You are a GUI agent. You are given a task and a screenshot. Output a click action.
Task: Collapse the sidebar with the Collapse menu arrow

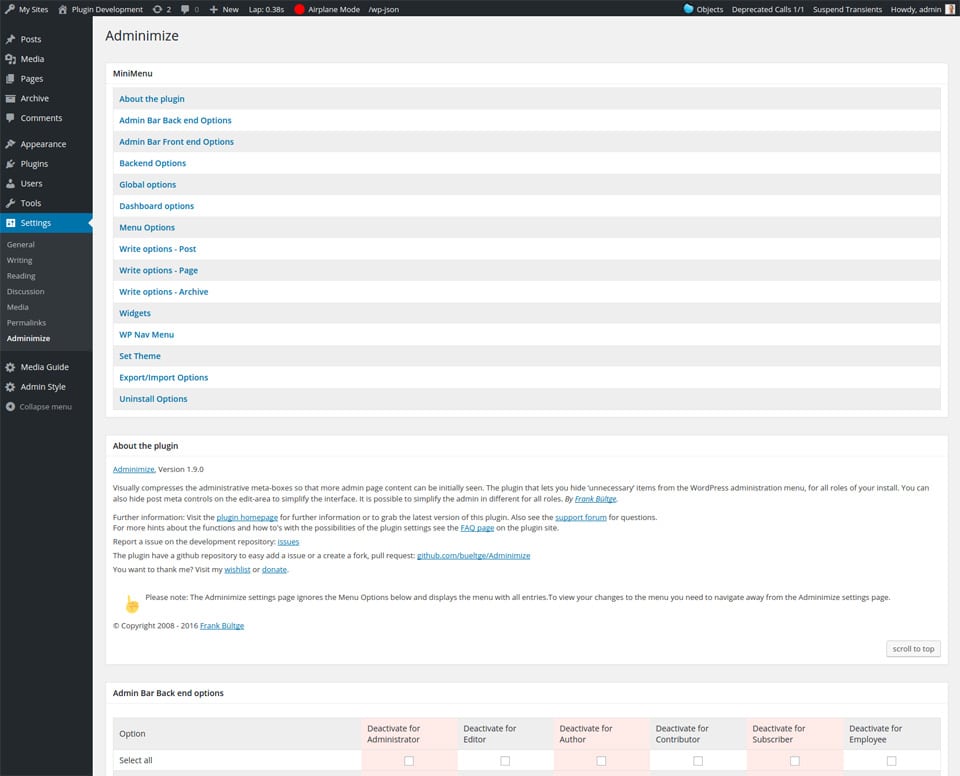pos(10,407)
